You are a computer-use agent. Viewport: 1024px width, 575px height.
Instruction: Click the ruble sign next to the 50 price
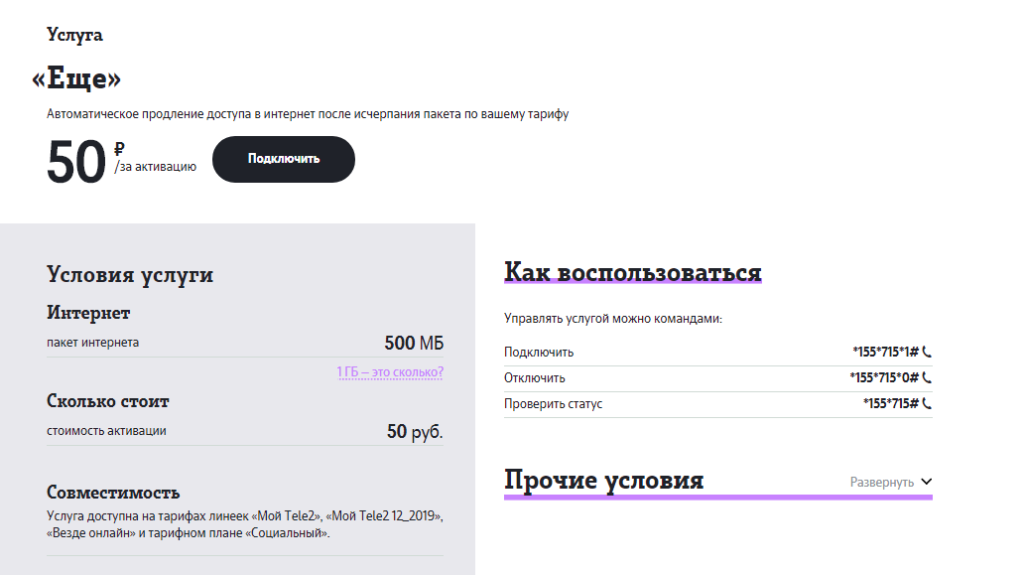click(120, 148)
